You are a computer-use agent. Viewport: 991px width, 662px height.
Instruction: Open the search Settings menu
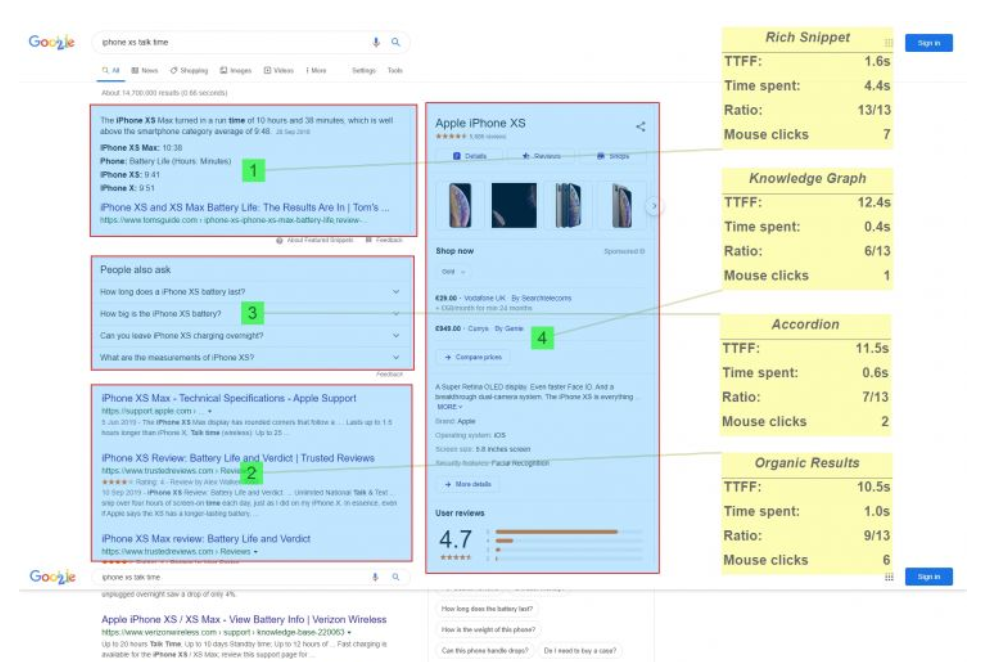pyautogui.click(x=364, y=71)
